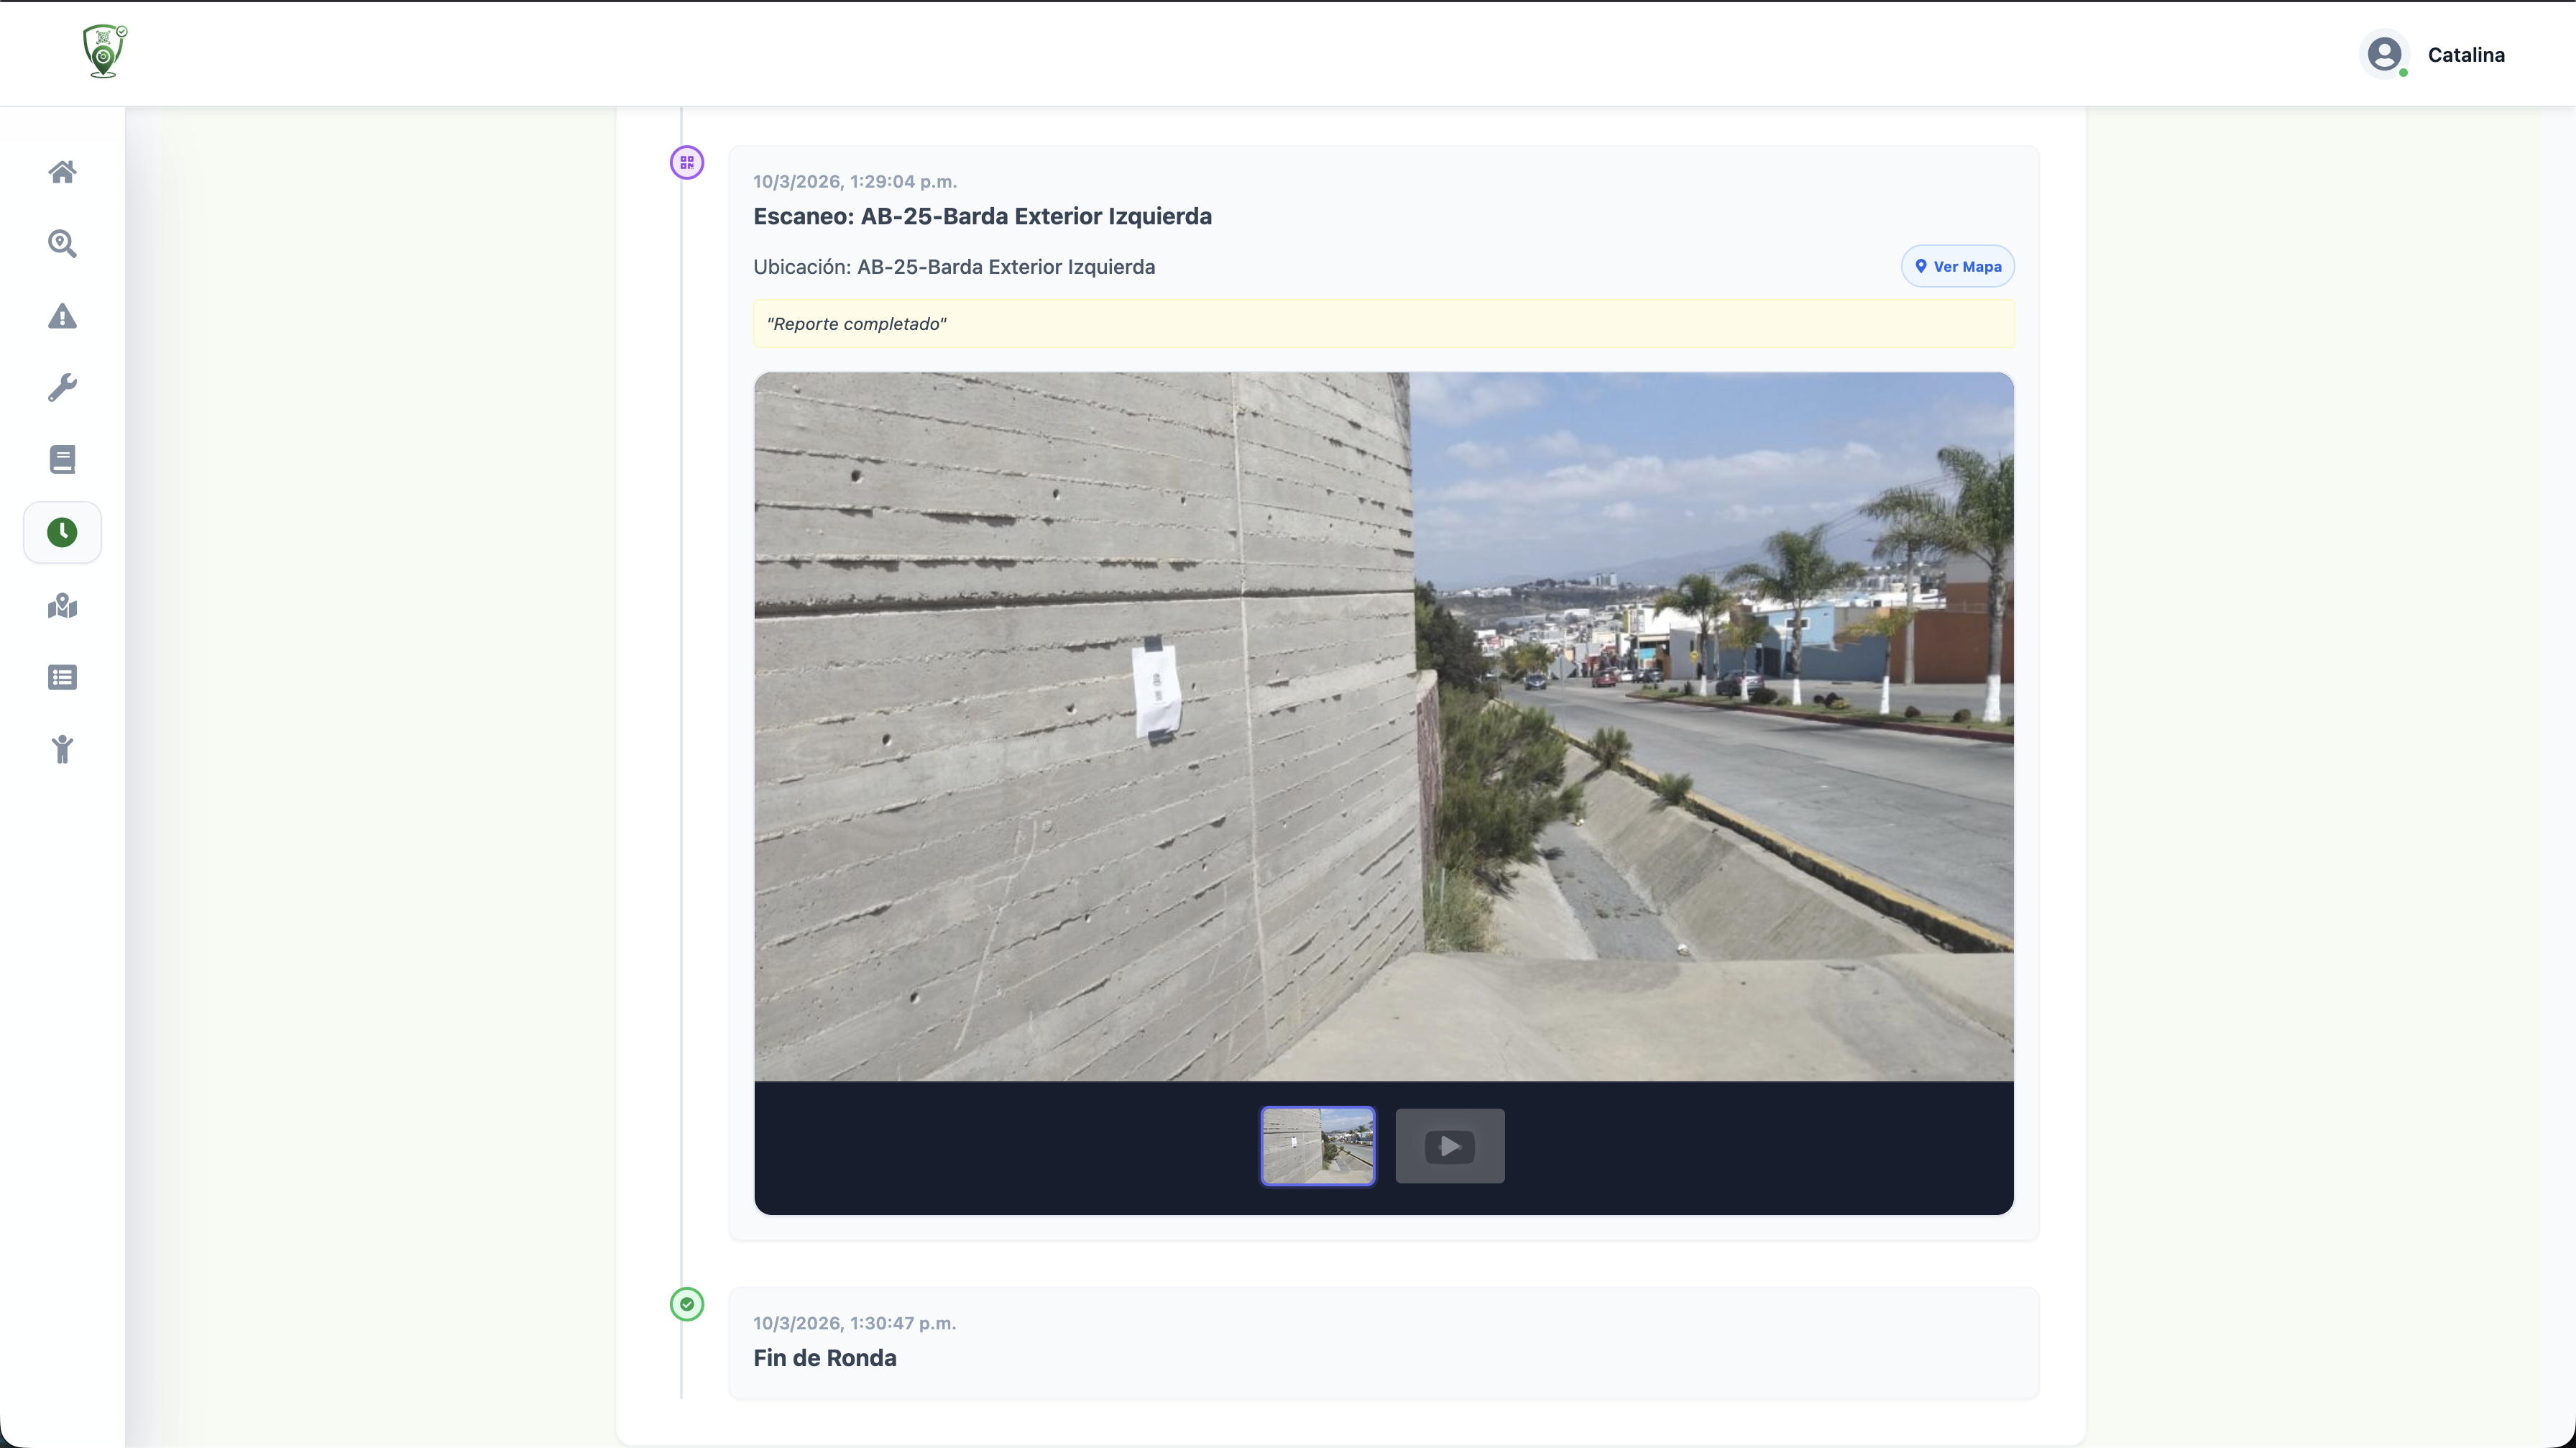
Task: Open the map with pin icon
Action: (62, 606)
